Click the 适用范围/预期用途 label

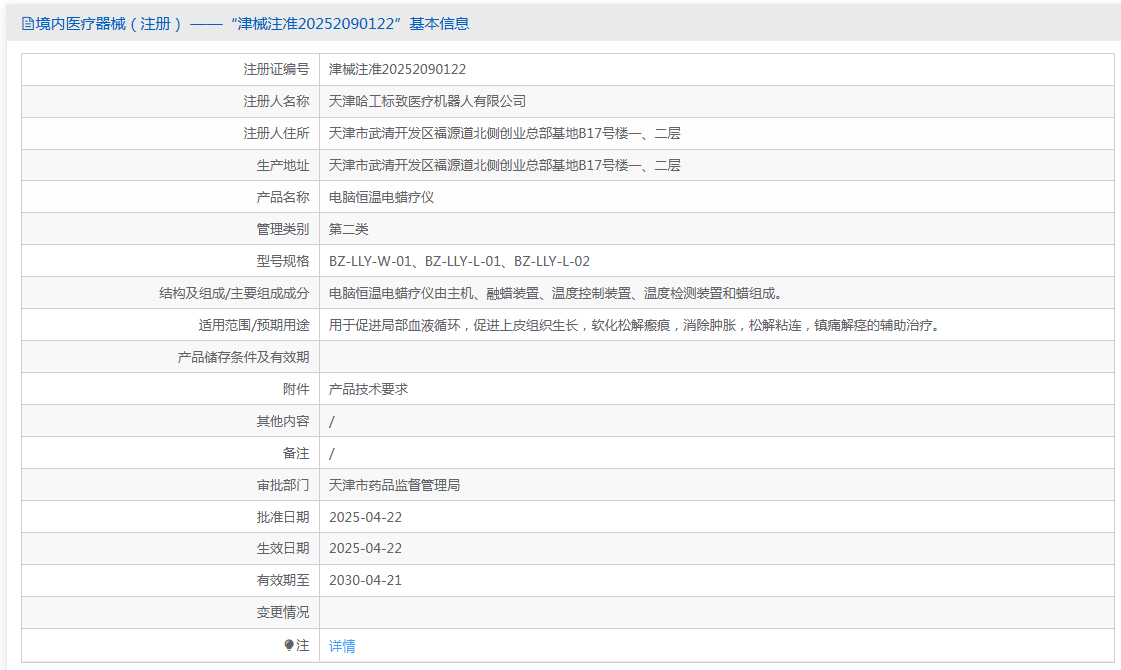(254, 325)
